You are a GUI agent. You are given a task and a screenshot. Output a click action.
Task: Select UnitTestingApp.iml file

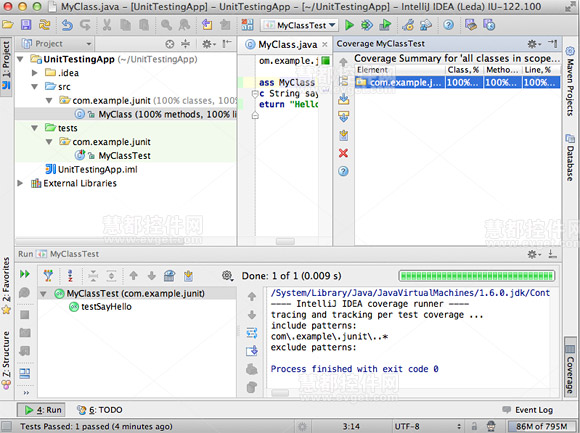point(91,169)
